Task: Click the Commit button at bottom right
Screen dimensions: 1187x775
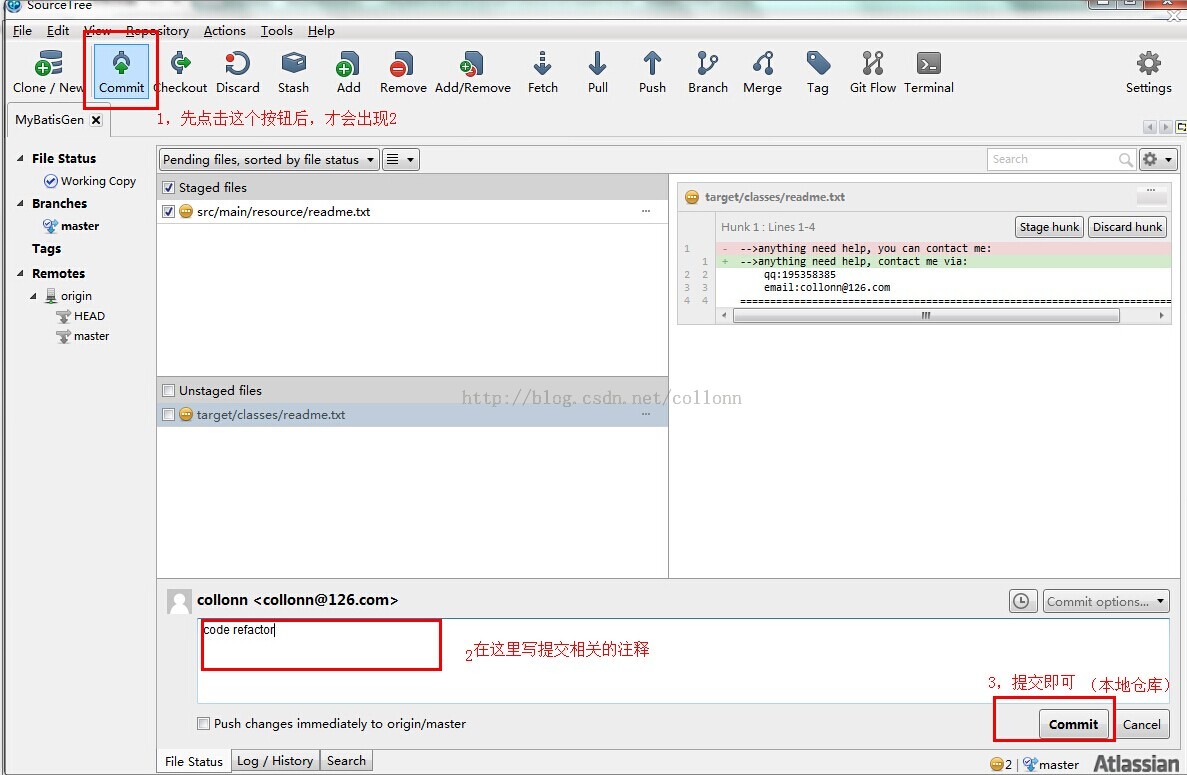Action: click(1074, 724)
